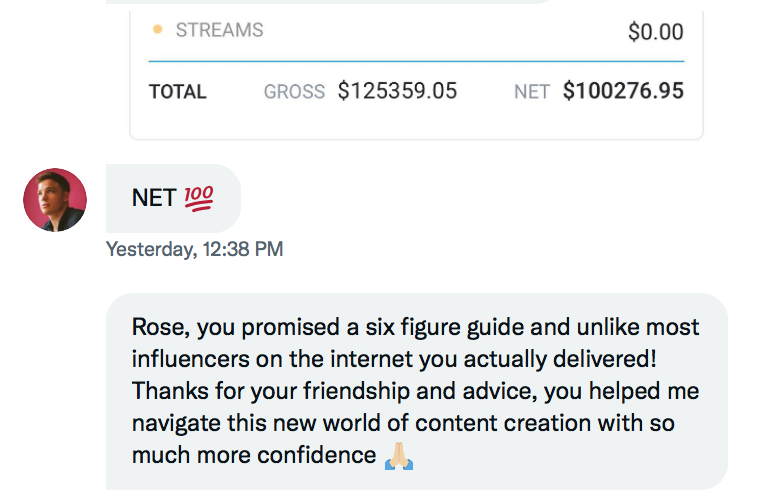Click the NET label in totals

pos(532,92)
